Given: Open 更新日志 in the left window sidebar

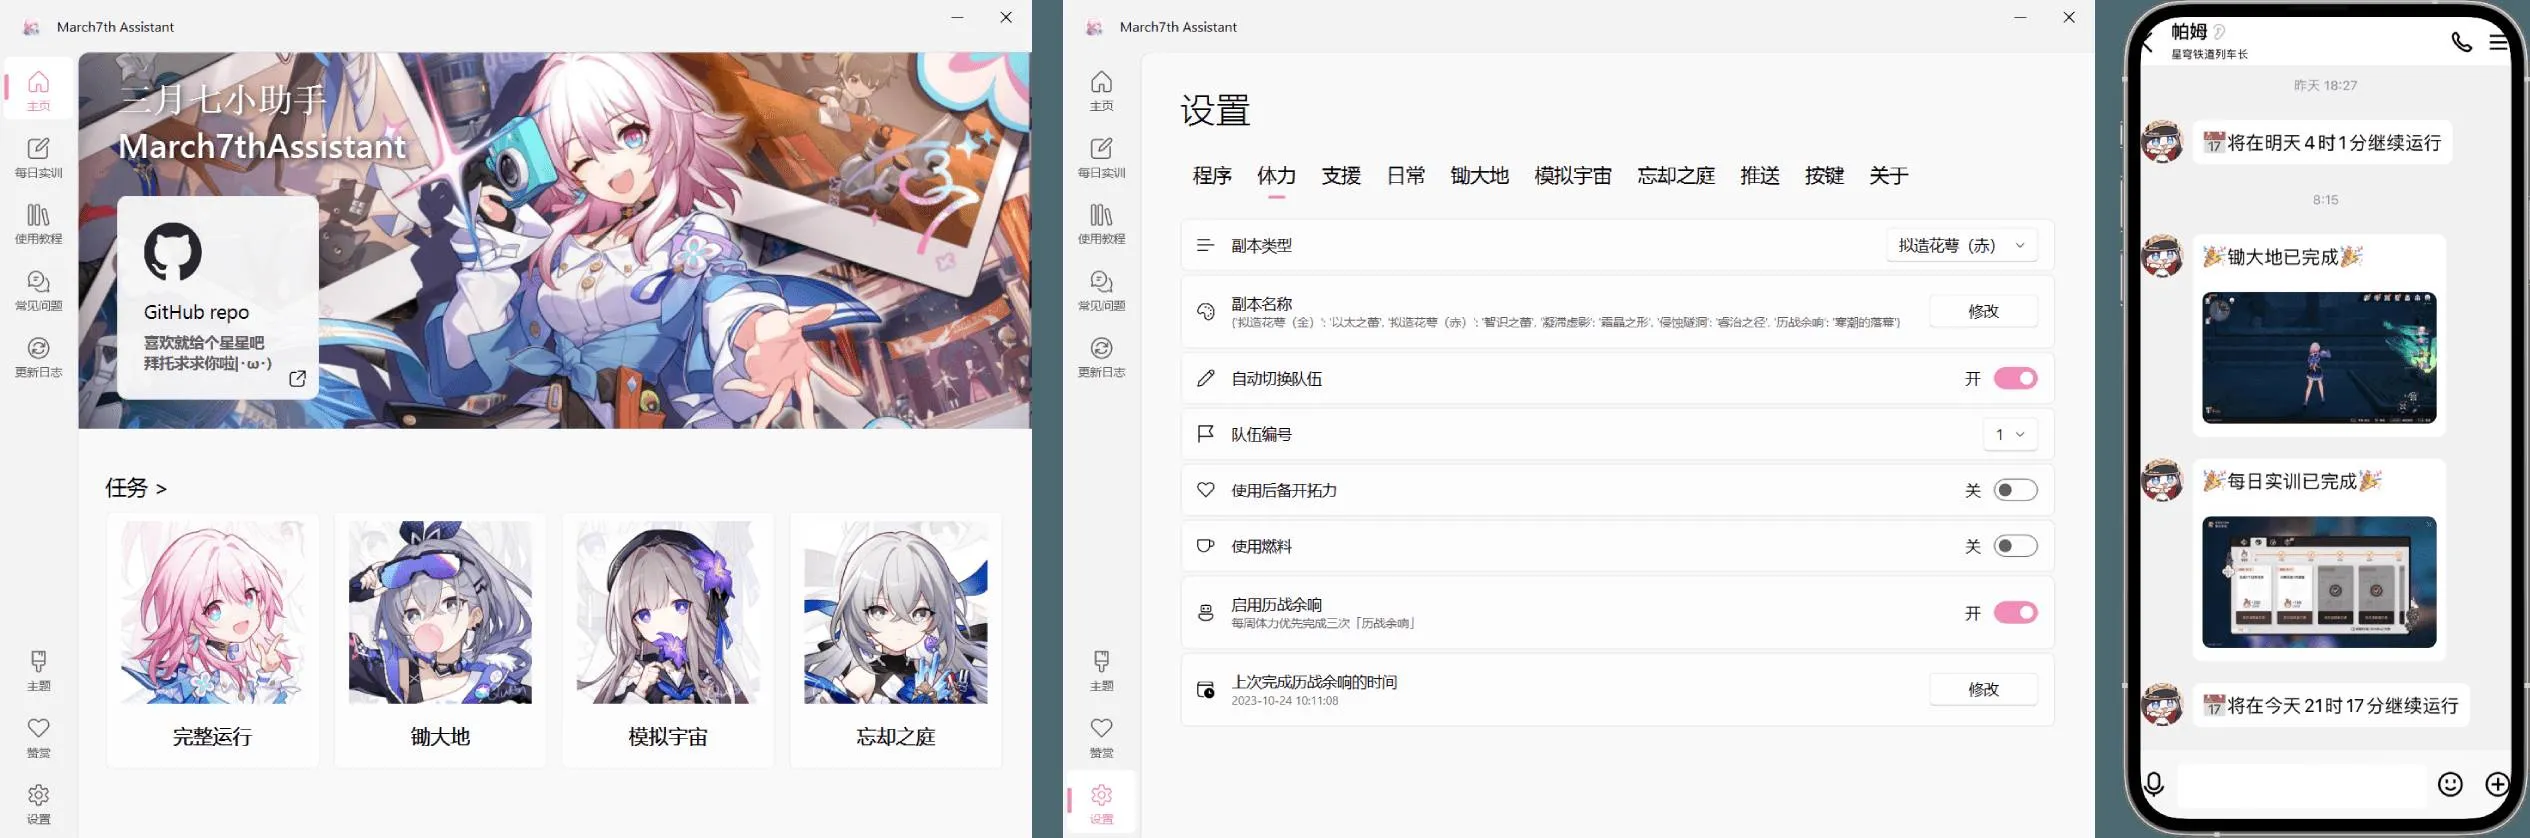Looking at the screenshot, I should click(38, 357).
